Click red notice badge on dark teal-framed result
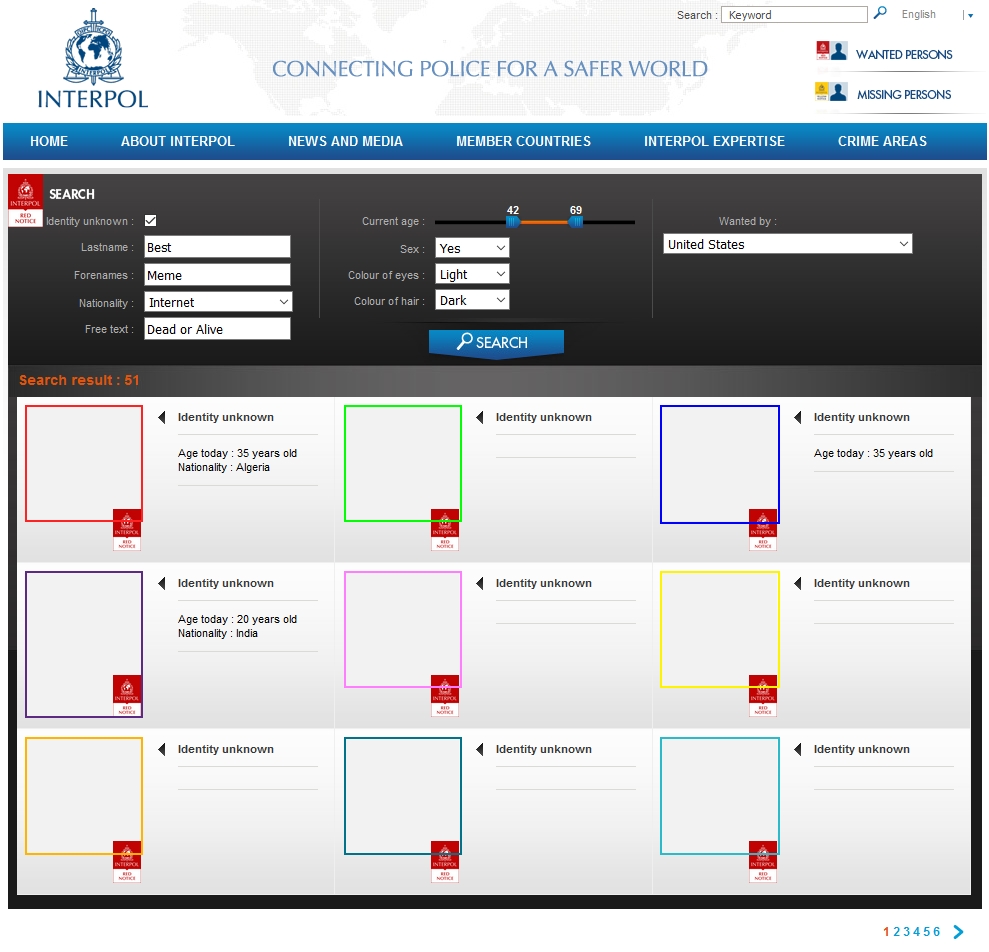989x952 pixels. point(445,861)
